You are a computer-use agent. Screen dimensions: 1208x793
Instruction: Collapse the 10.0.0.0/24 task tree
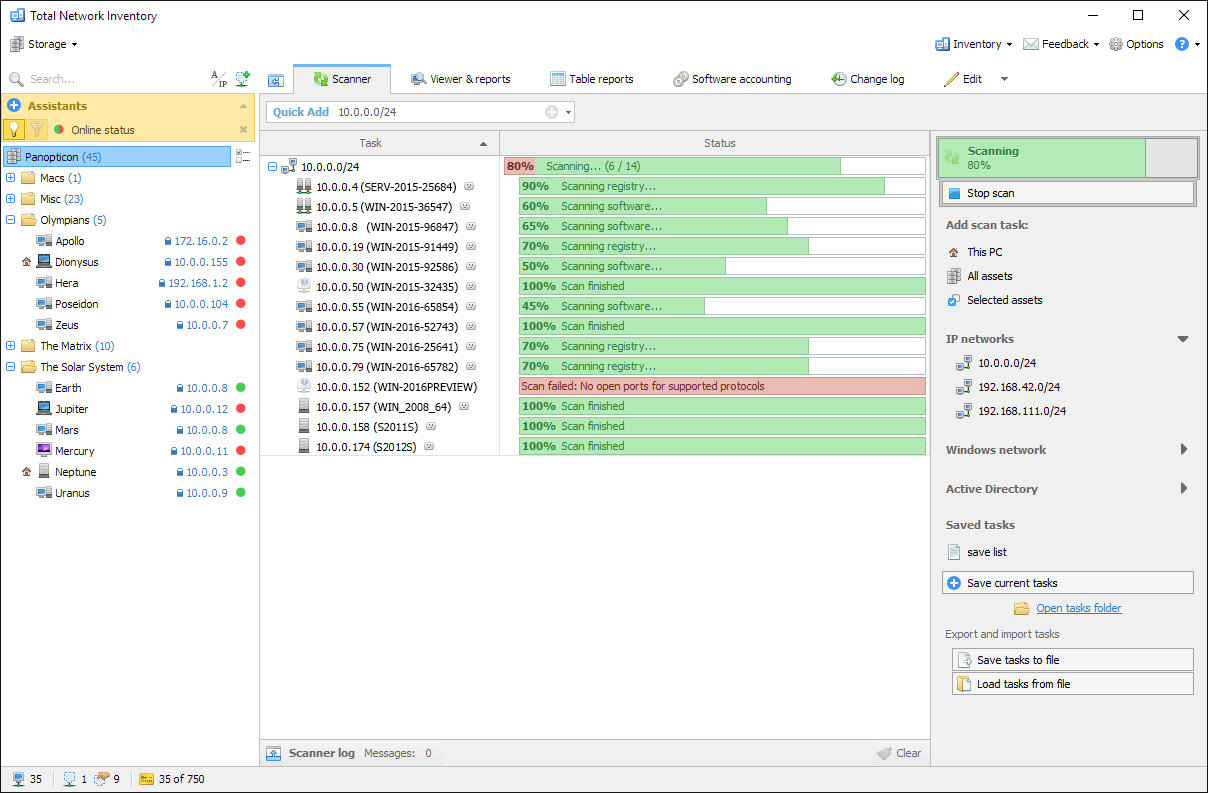[x=271, y=166]
